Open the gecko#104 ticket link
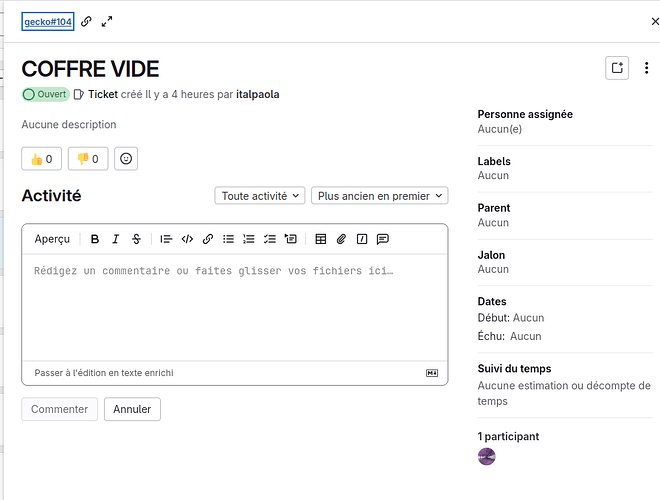Viewport: 660px width, 500px height. pos(47,21)
